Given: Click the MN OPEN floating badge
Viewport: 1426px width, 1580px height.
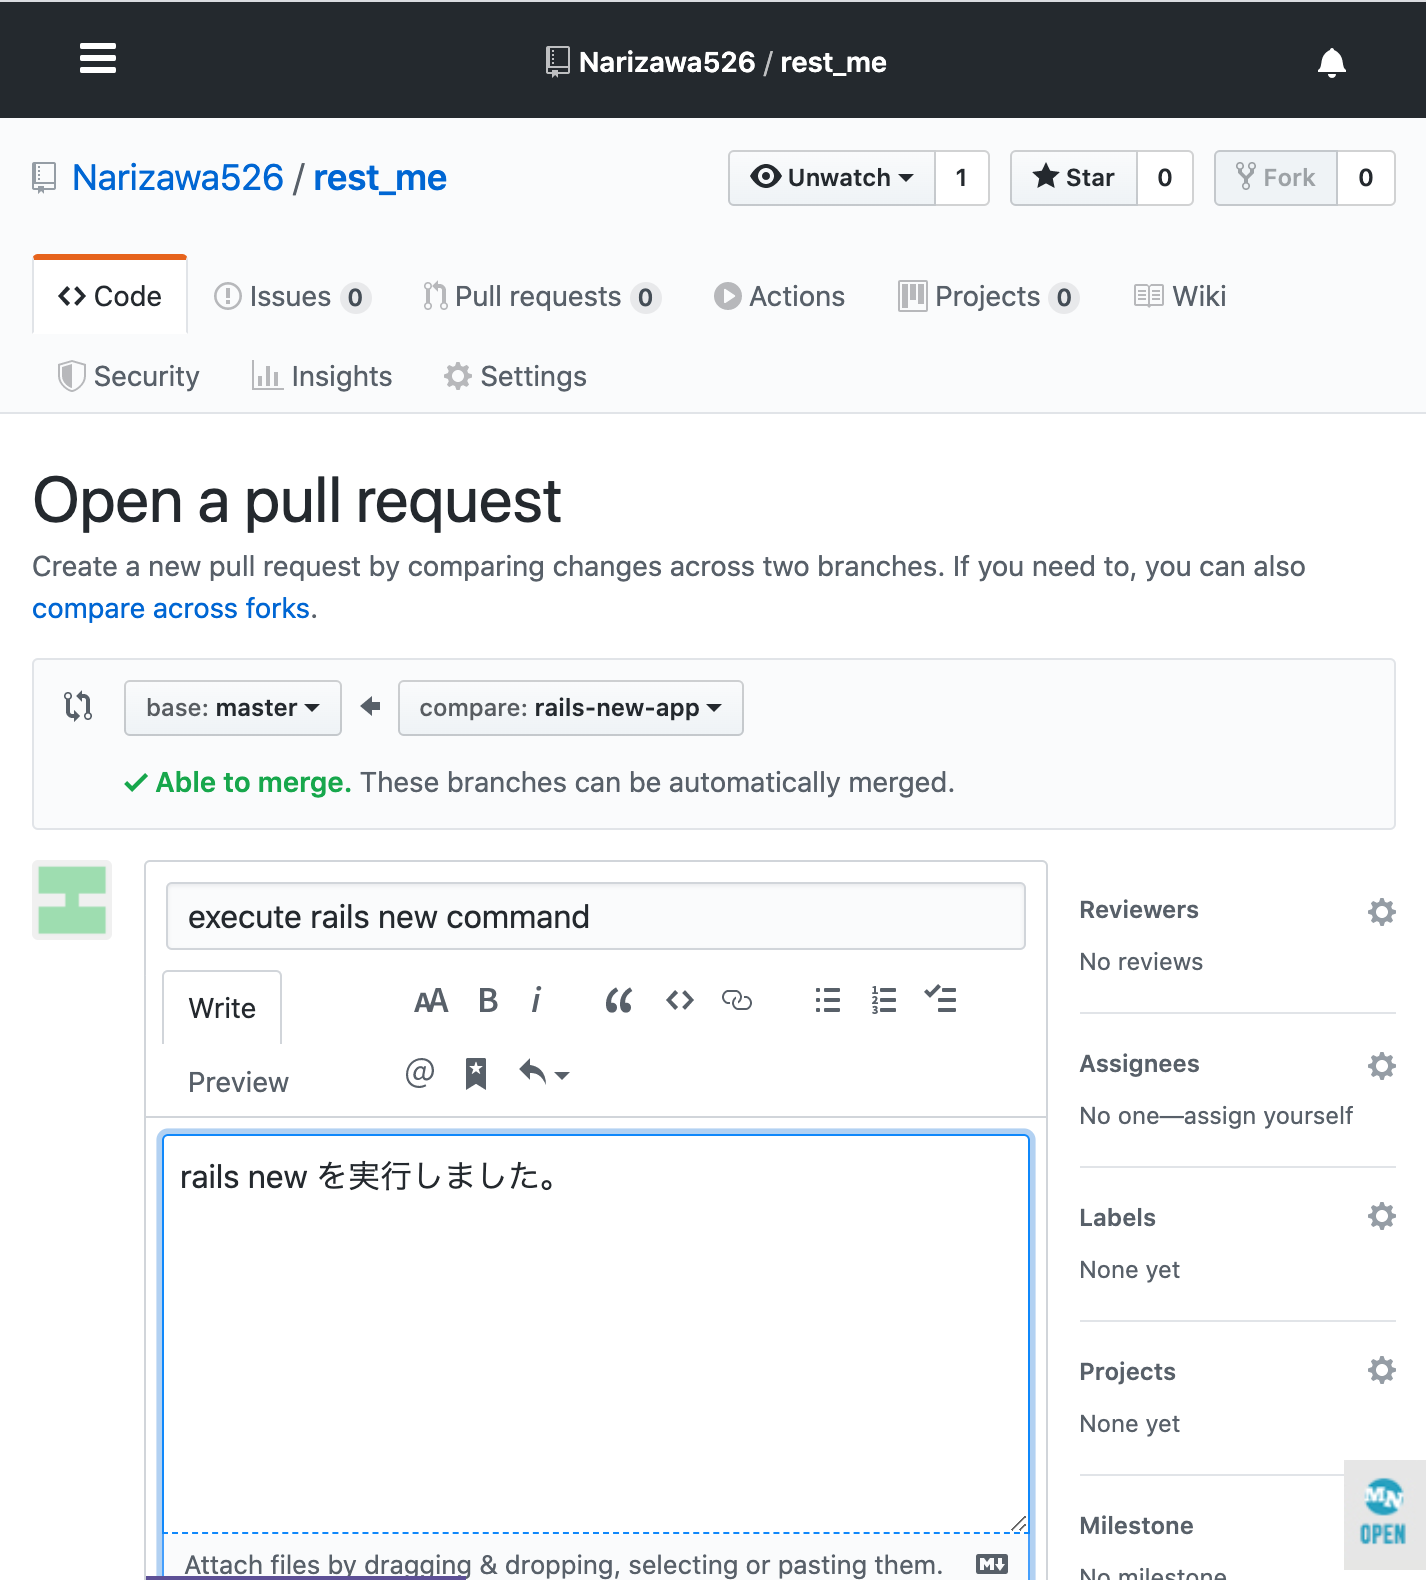Looking at the screenshot, I should 1384,1515.
